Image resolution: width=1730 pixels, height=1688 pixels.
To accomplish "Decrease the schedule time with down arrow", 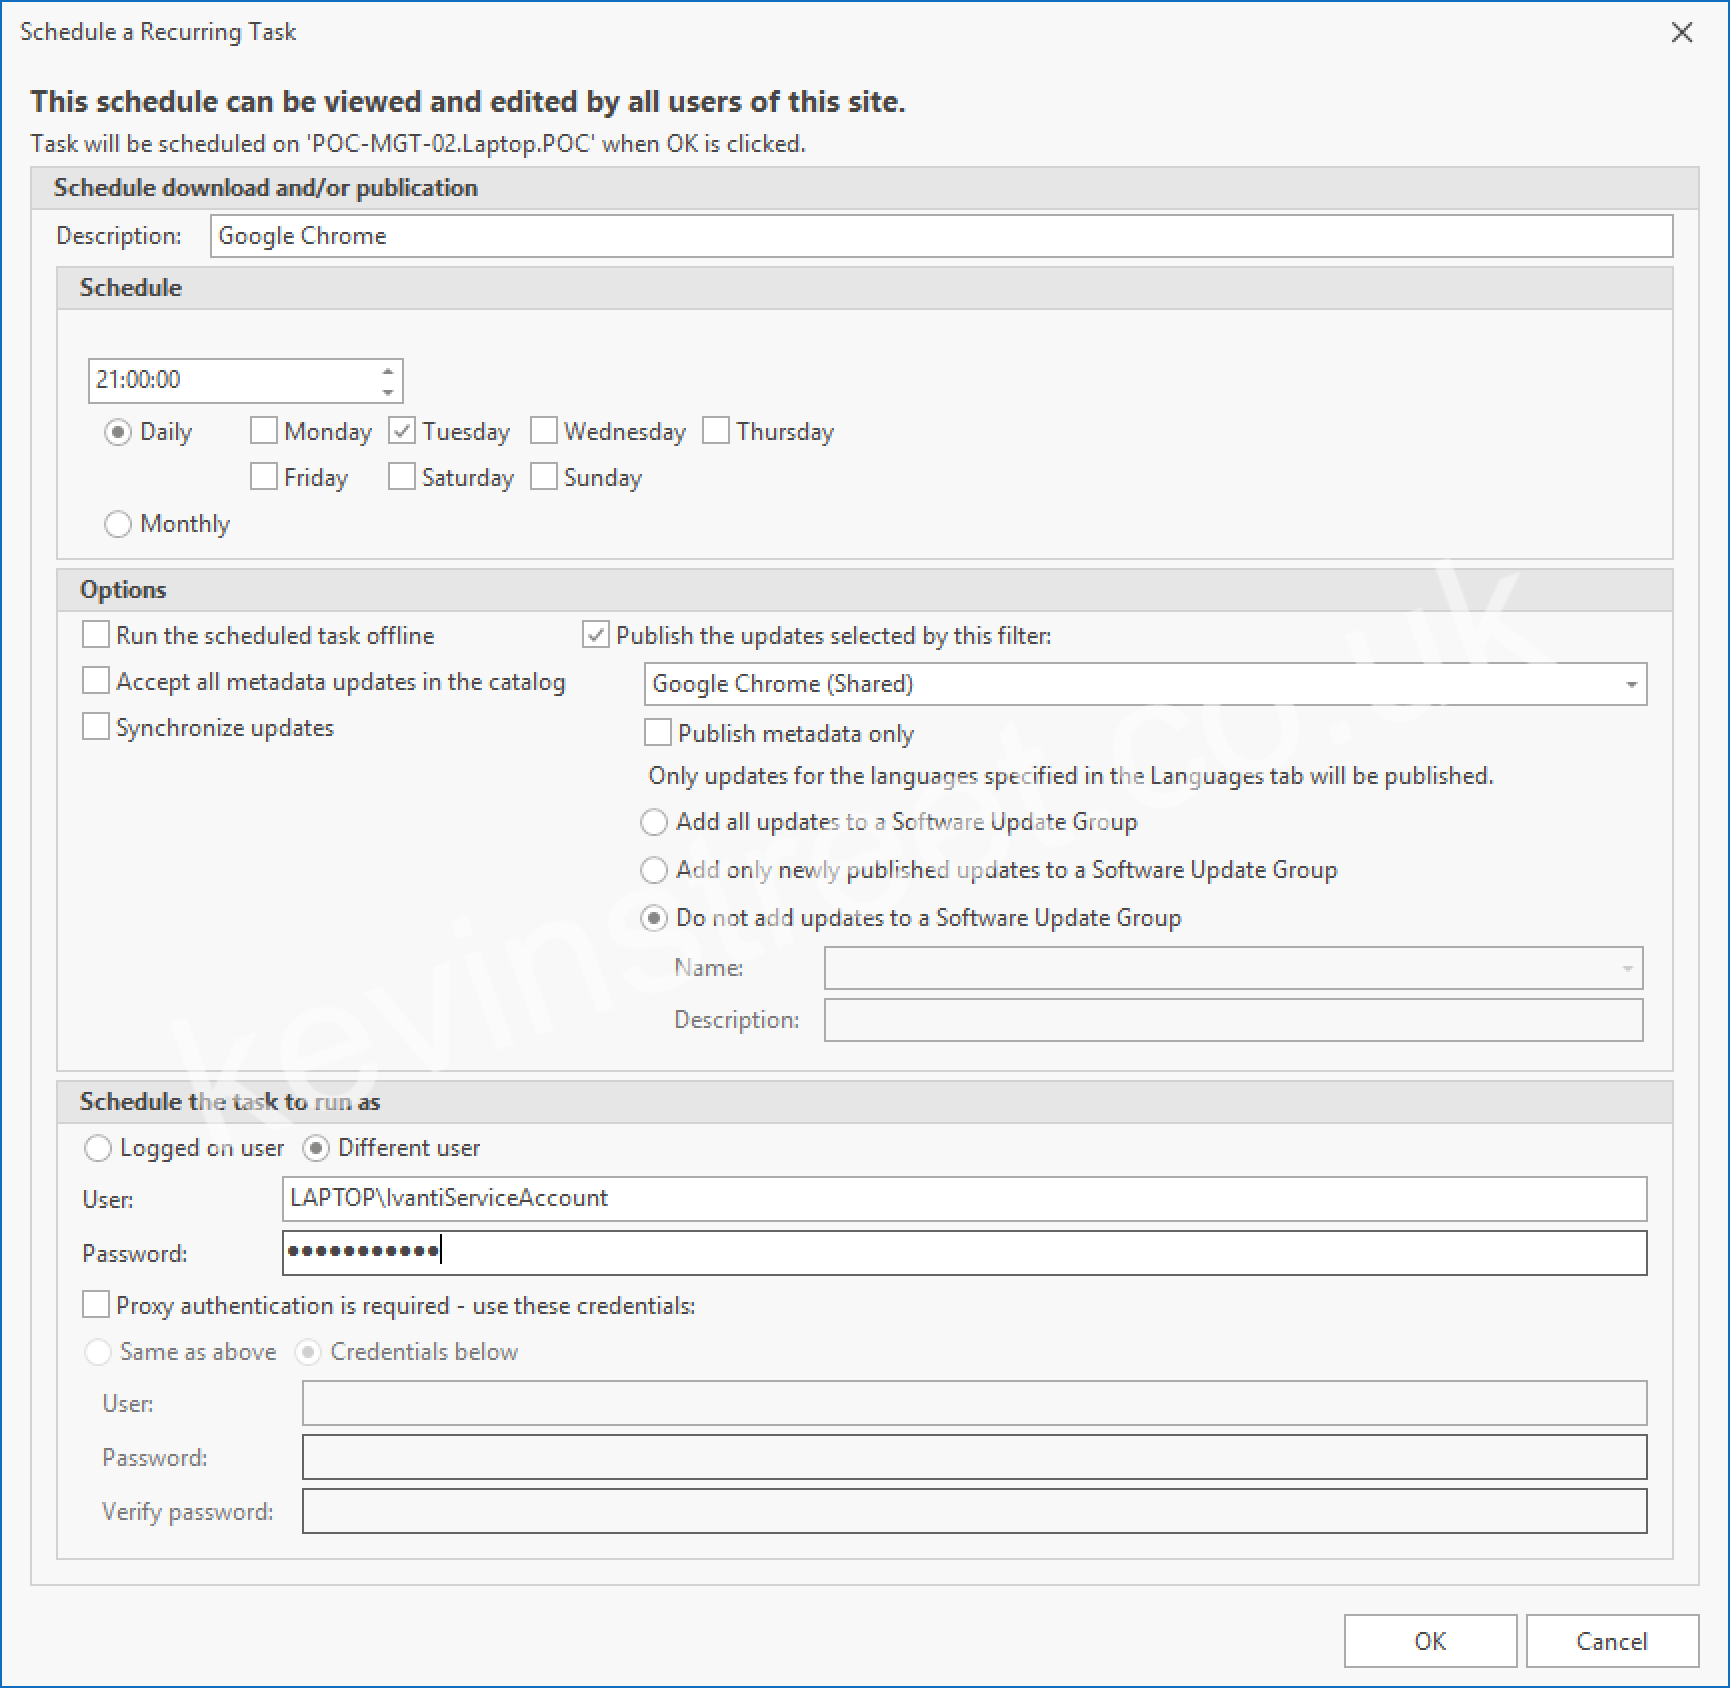I will click(x=387, y=391).
